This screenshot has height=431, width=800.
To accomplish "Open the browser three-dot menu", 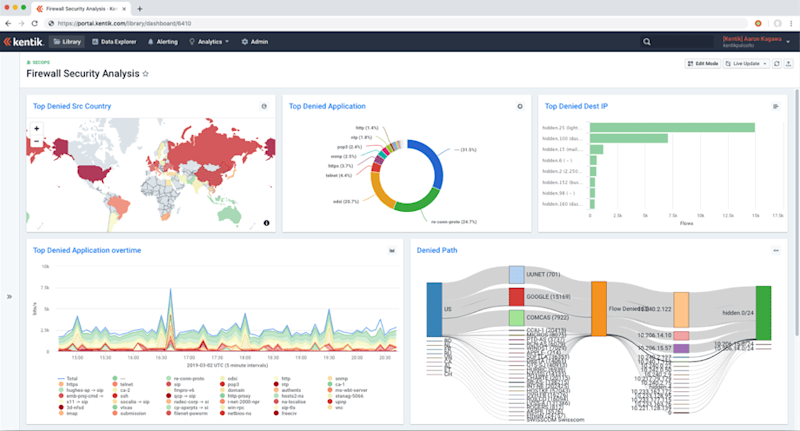I will point(791,23).
